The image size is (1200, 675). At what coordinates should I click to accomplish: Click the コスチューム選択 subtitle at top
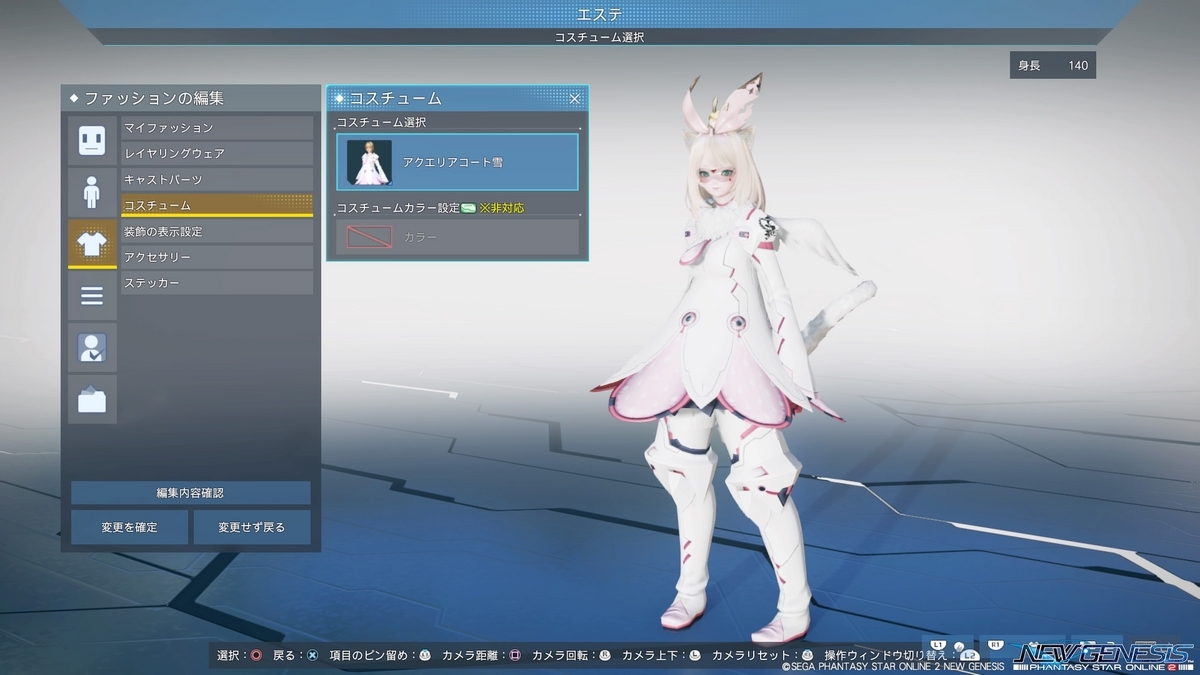[x=600, y=37]
